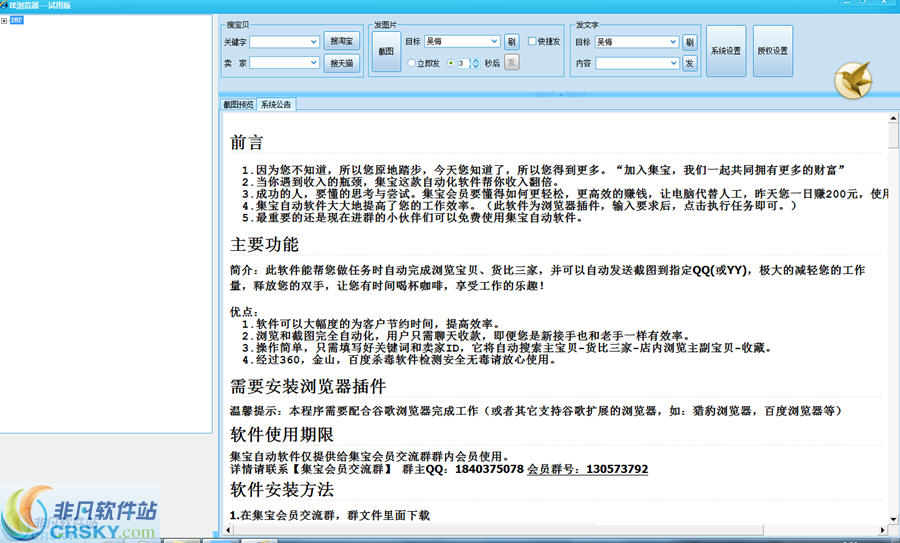The width and height of the screenshot is (900, 543).
Task: Click the 搜天猫 button
Action: (342, 63)
